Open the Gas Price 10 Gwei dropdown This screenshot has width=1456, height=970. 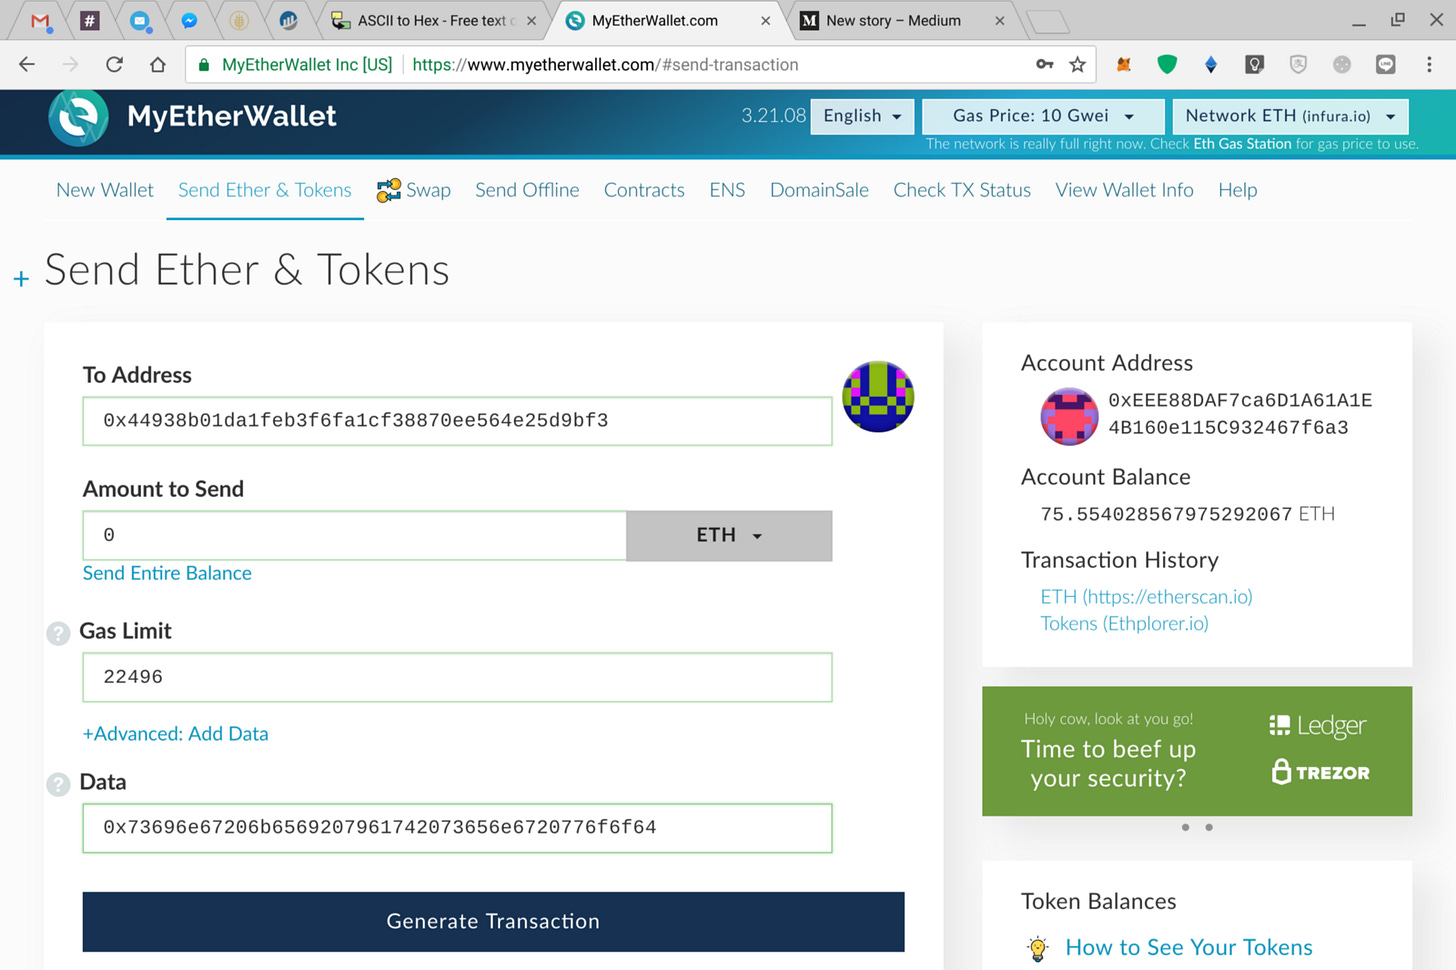[1043, 116]
